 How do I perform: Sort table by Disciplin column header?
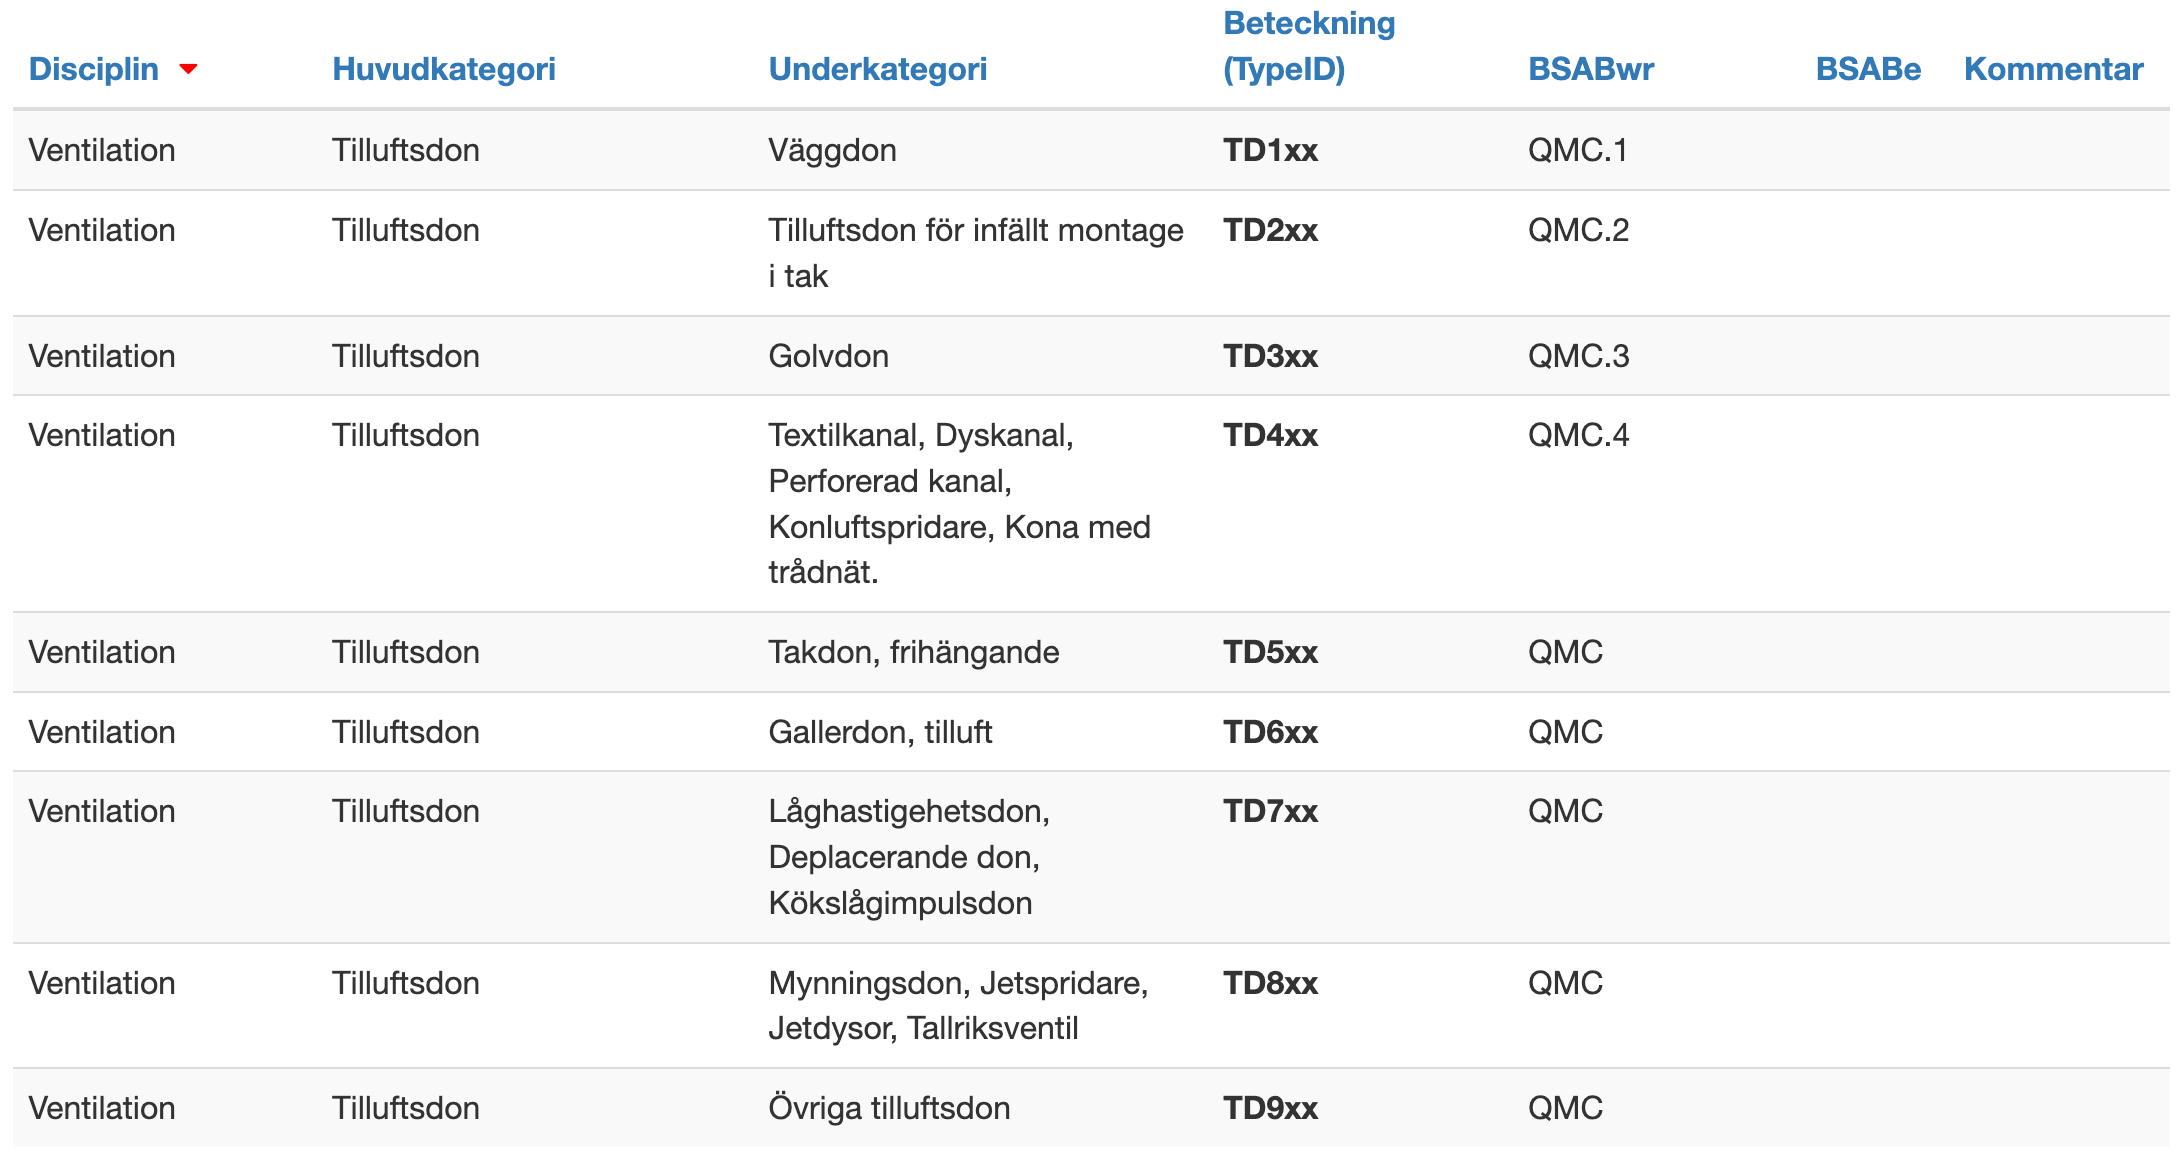coord(94,69)
